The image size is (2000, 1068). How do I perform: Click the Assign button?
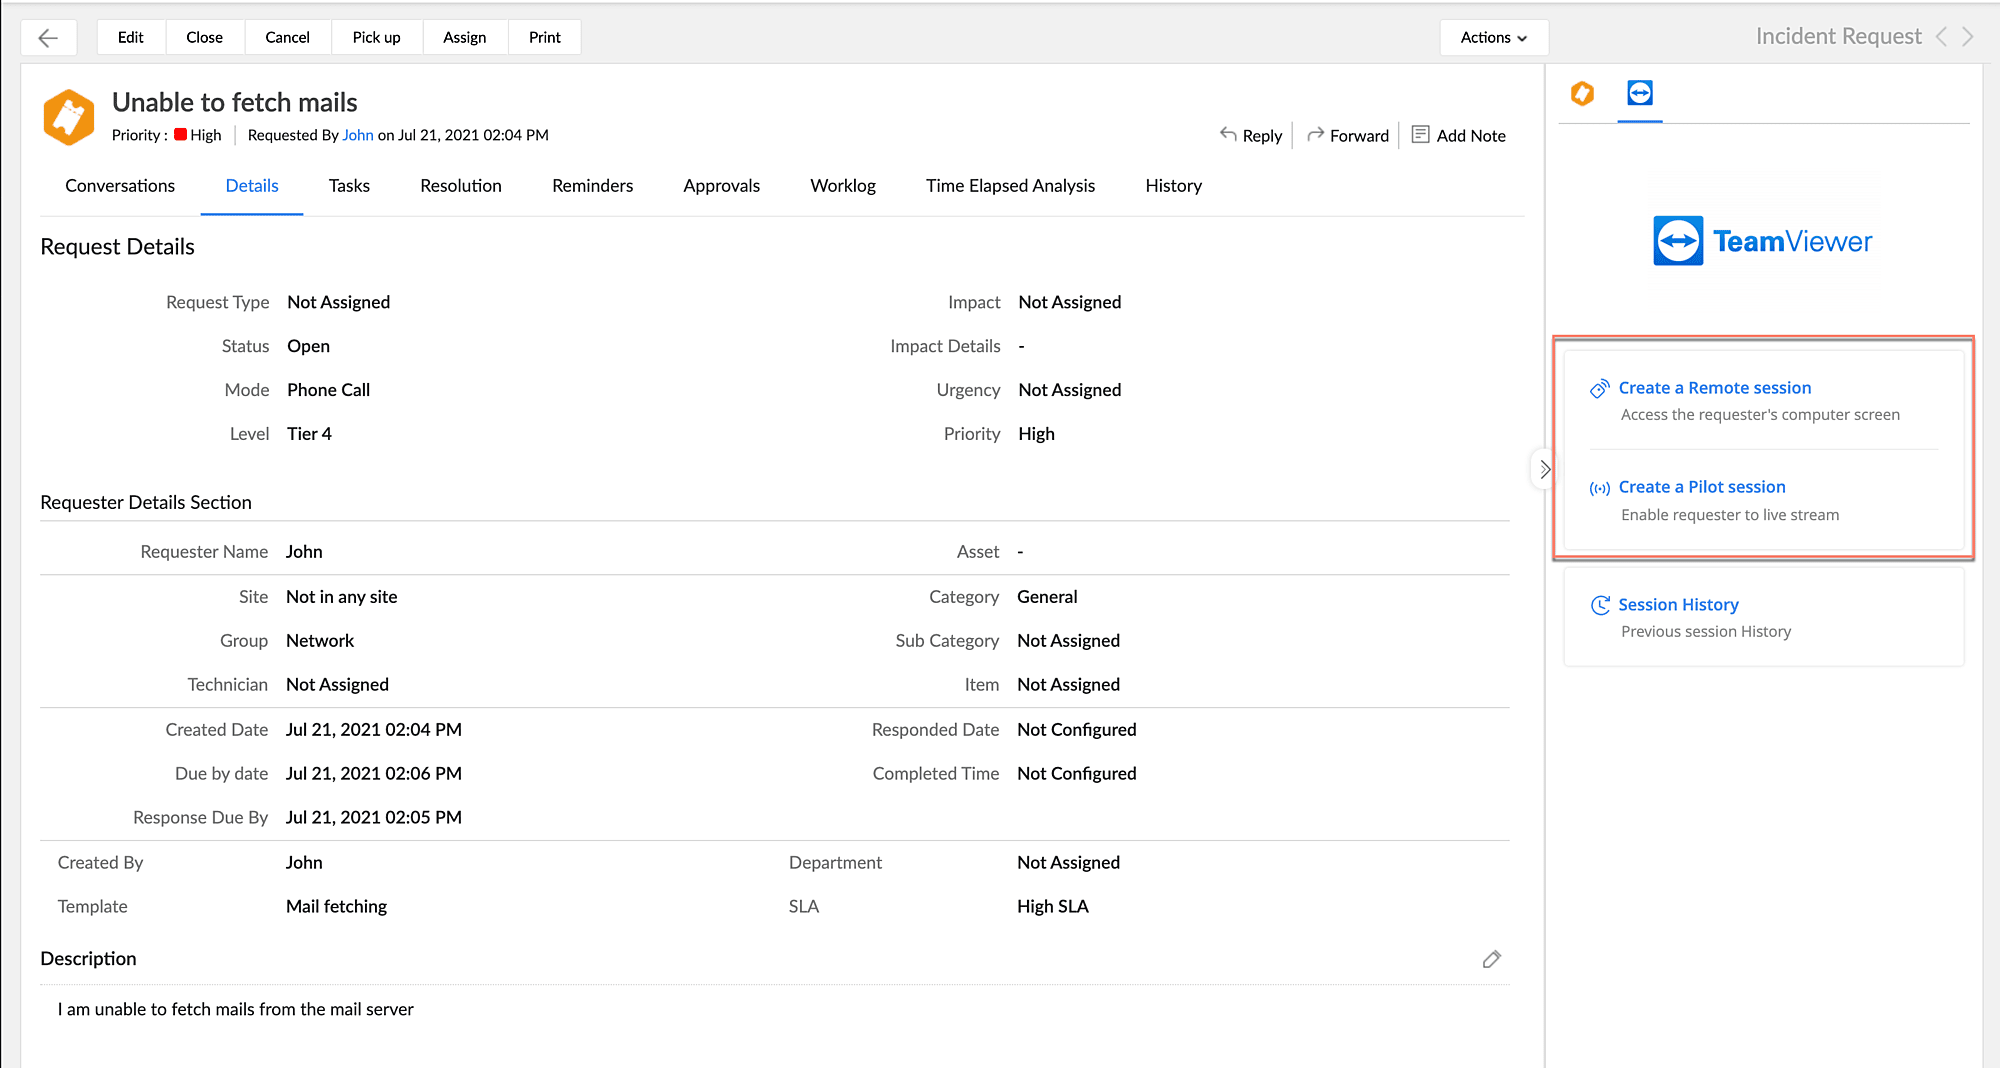(464, 37)
